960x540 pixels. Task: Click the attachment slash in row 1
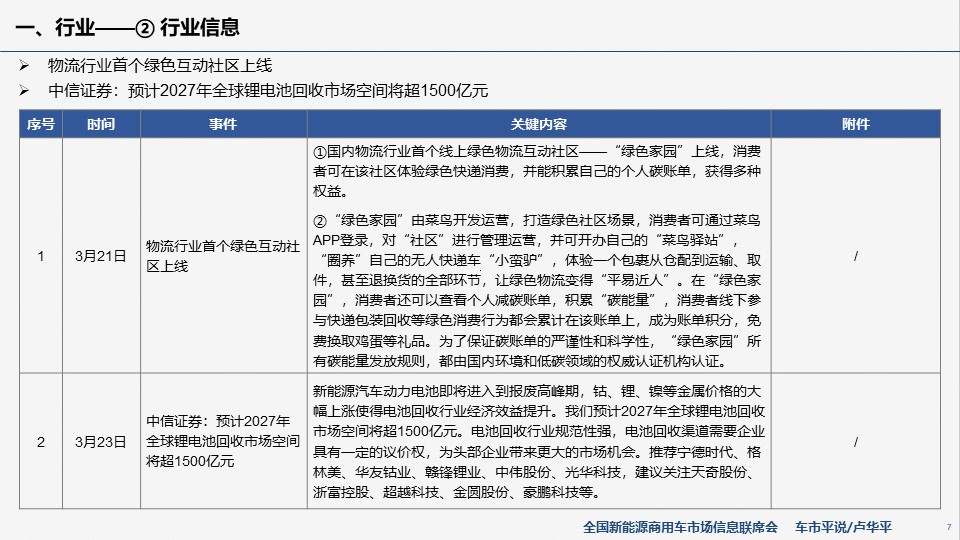pyautogui.click(x=855, y=256)
